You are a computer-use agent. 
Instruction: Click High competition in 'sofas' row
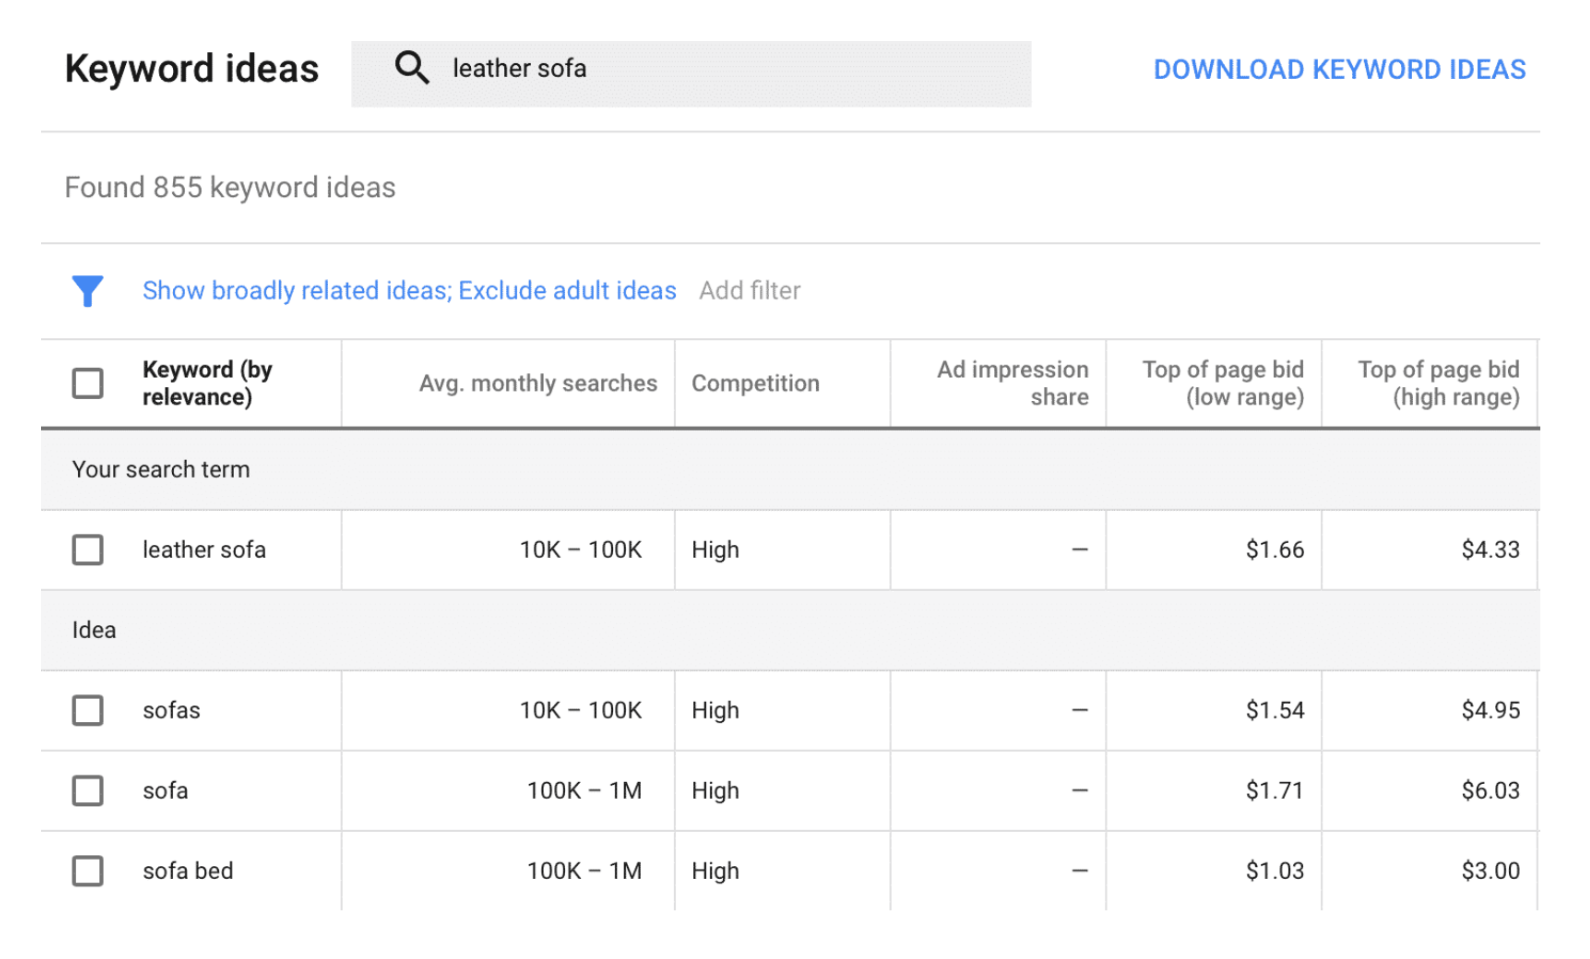click(x=715, y=711)
